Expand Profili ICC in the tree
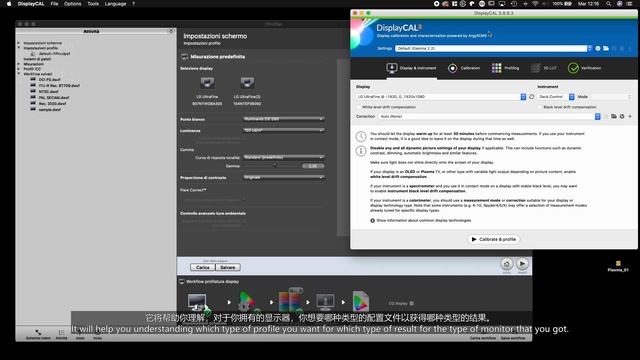Screen dimensions: 640x360 [x=19, y=69]
